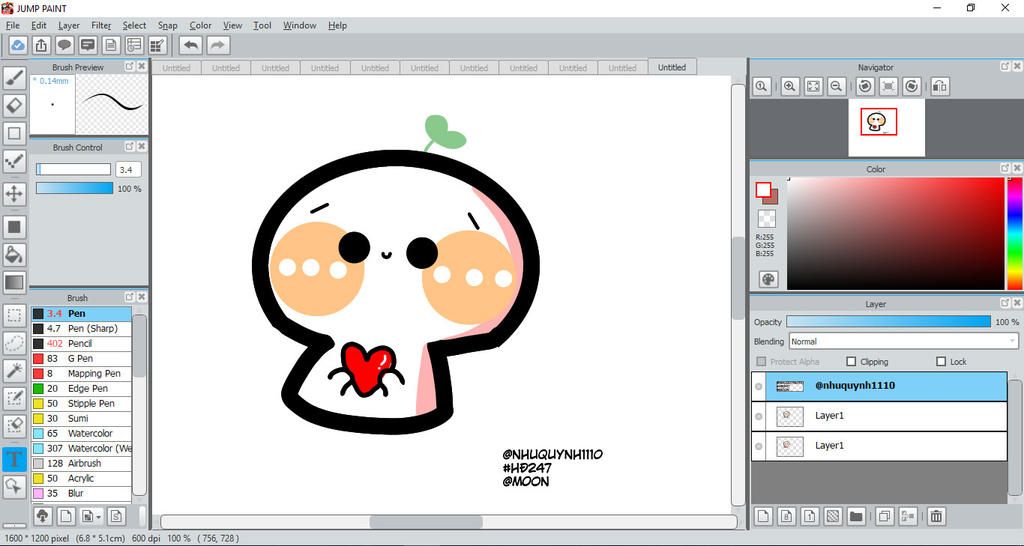Select the Gradient tool
Screen dimensions: 1024x546
[14, 283]
